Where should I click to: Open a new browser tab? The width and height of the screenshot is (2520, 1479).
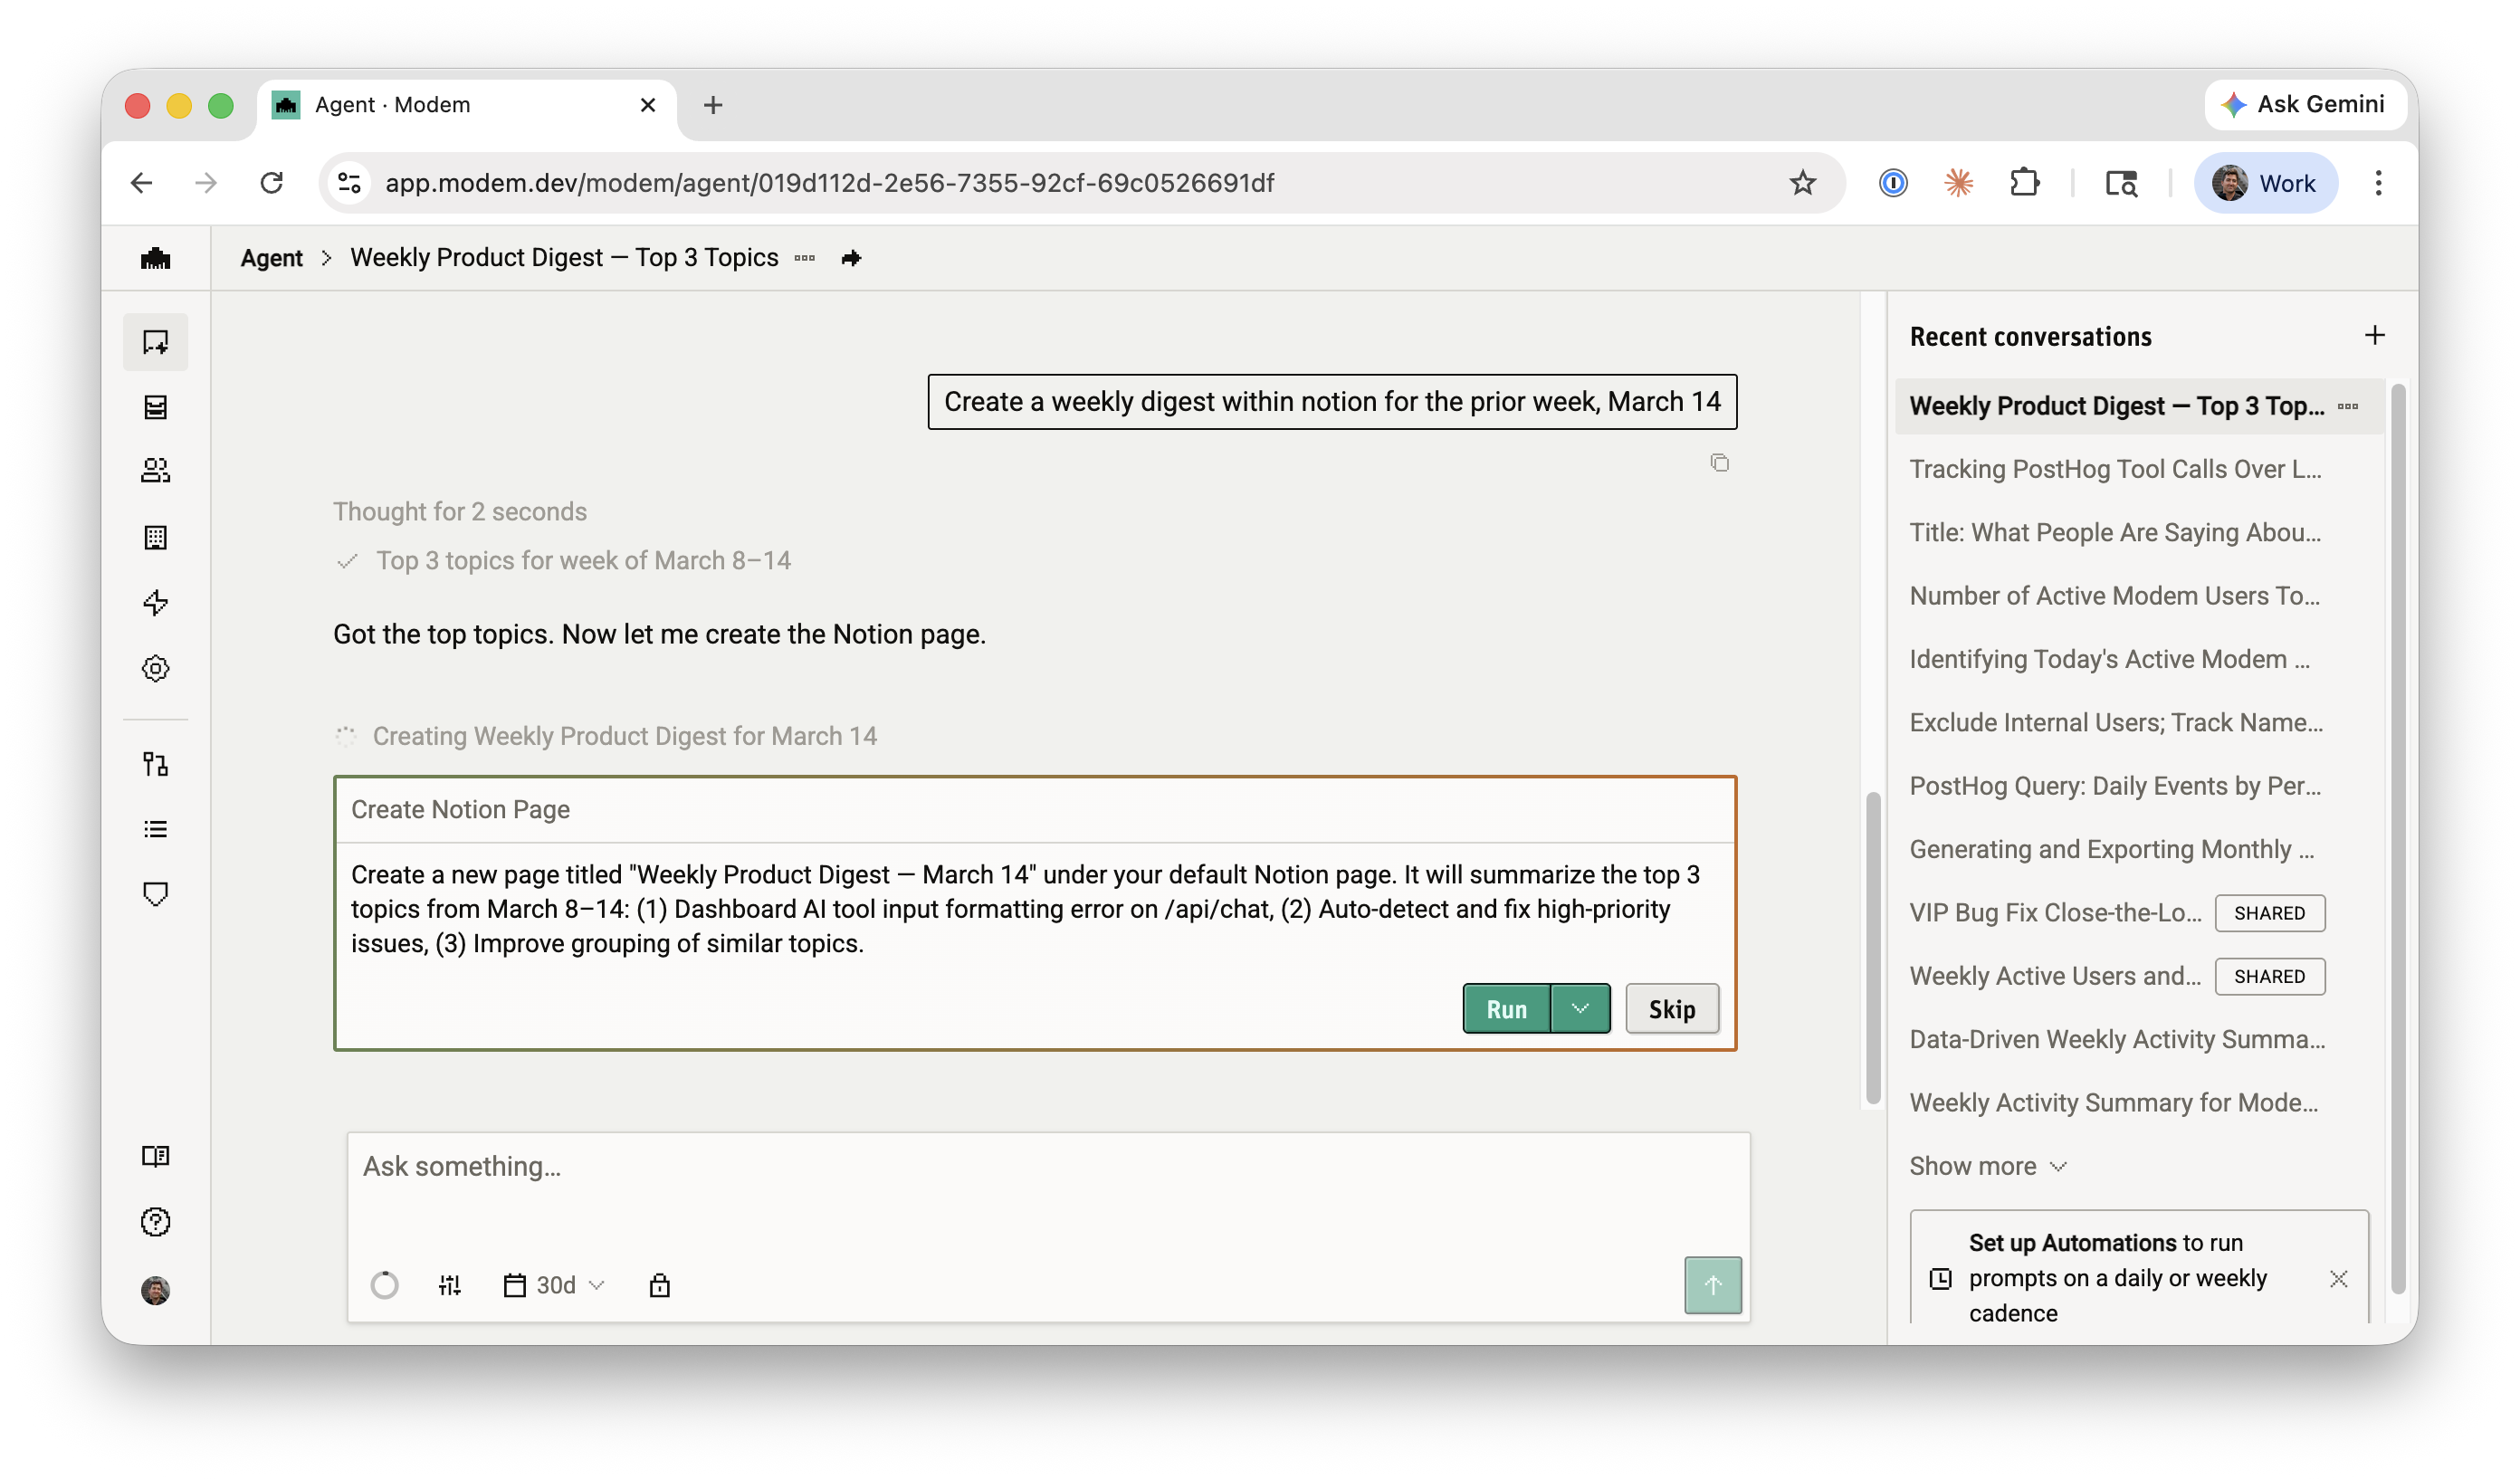[x=712, y=105]
